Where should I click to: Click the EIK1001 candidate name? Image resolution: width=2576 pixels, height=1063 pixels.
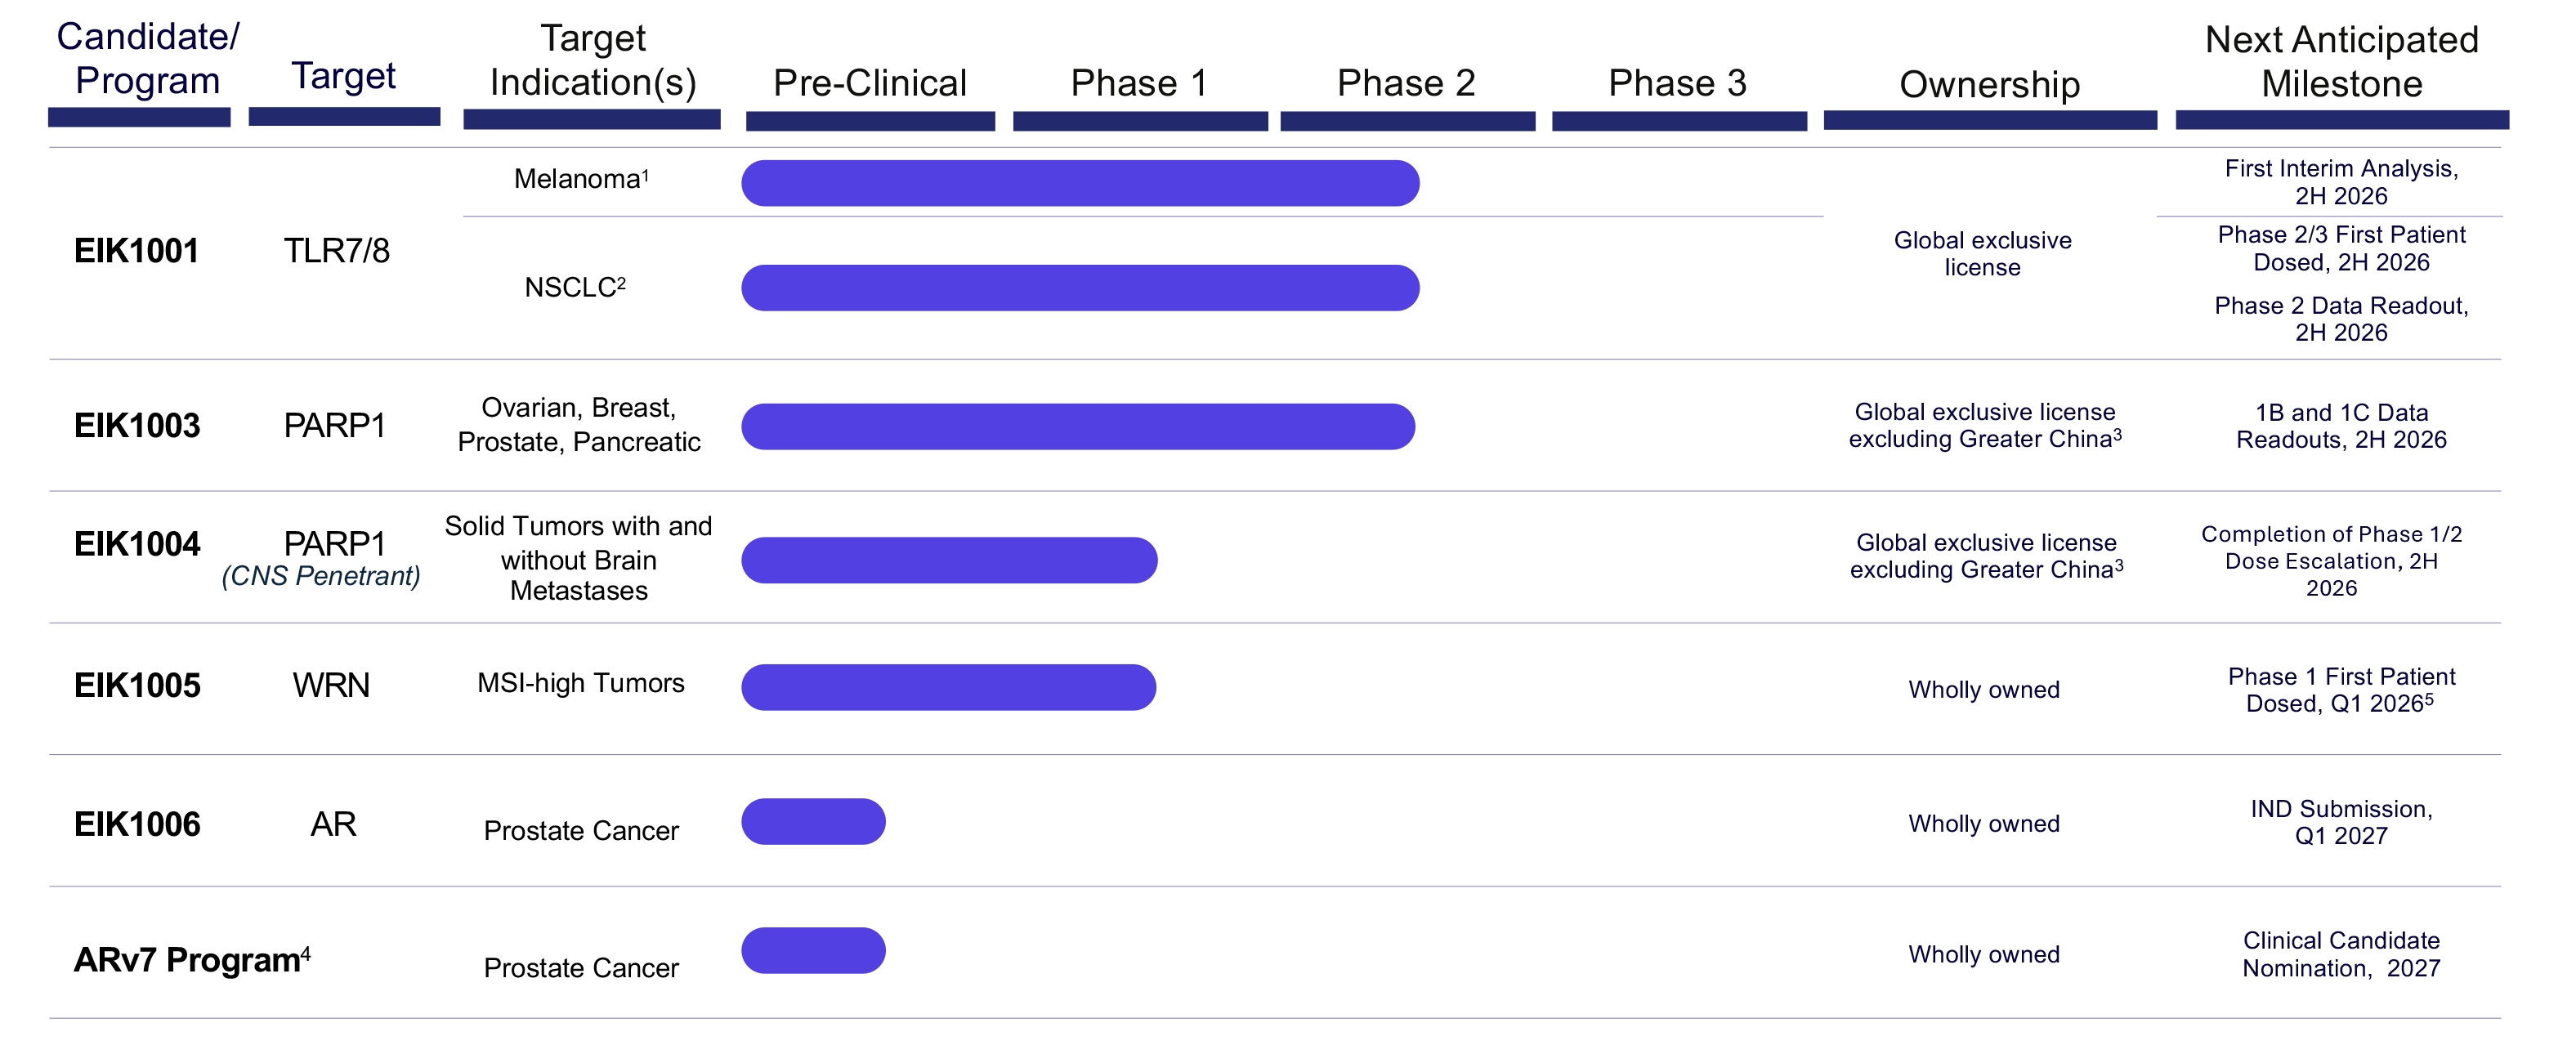click(x=137, y=251)
